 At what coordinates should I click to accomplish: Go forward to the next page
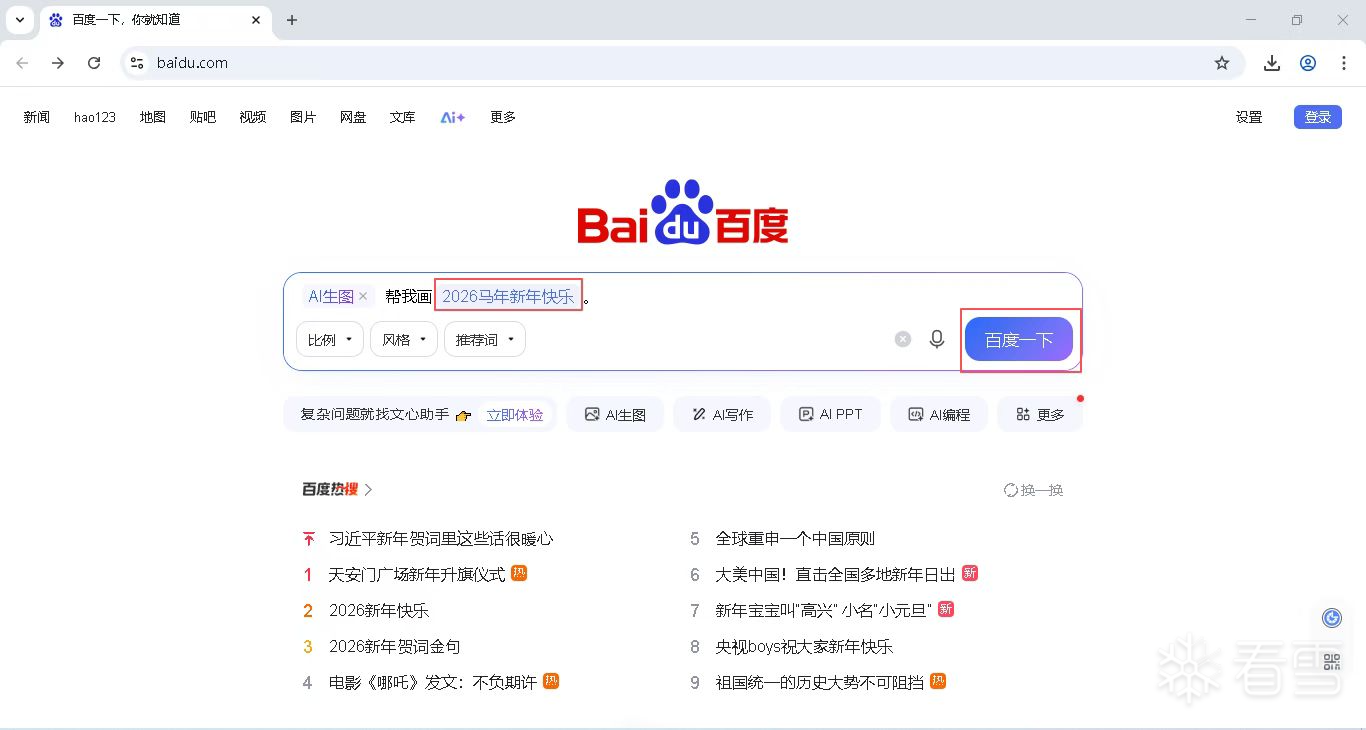click(58, 63)
